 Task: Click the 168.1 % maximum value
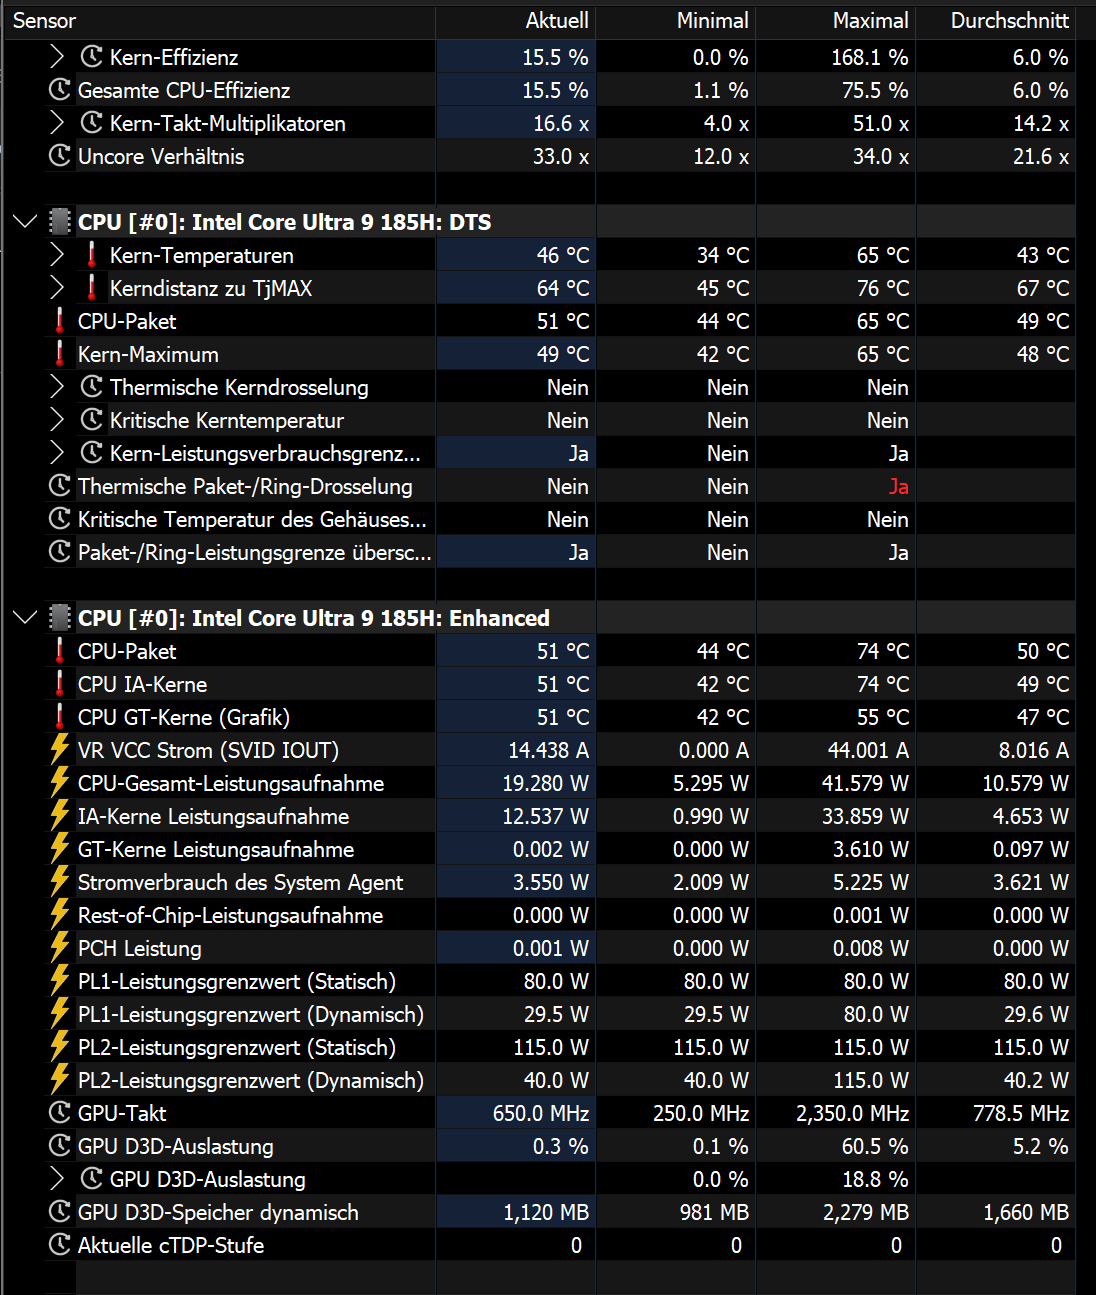pyautogui.click(x=870, y=57)
